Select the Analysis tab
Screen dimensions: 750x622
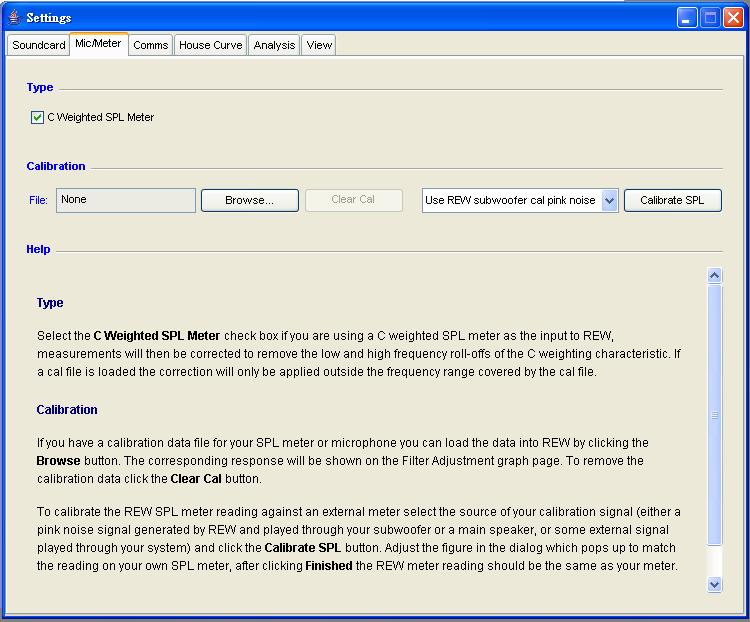(x=274, y=45)
